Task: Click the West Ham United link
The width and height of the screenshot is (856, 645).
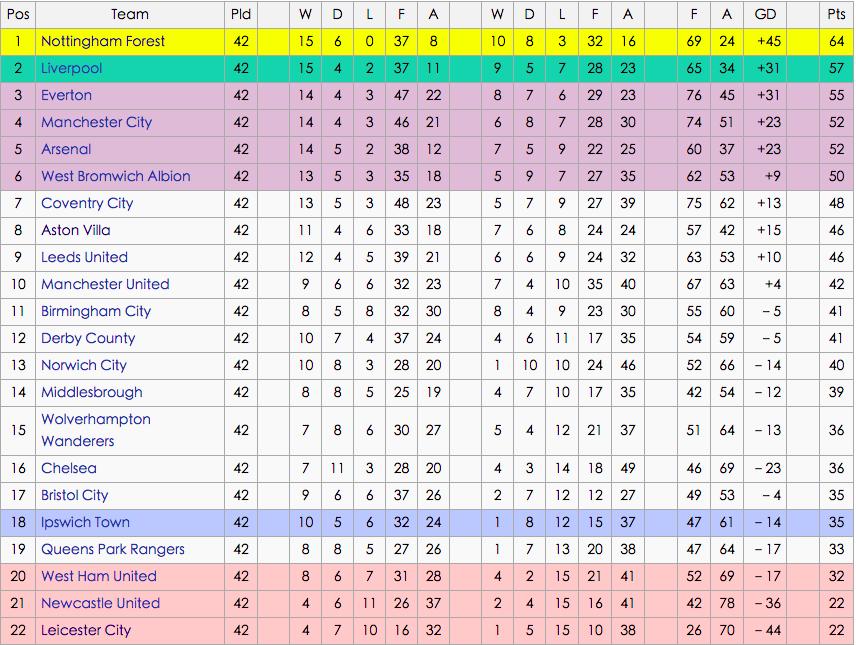Action: (x=99, y=576)
